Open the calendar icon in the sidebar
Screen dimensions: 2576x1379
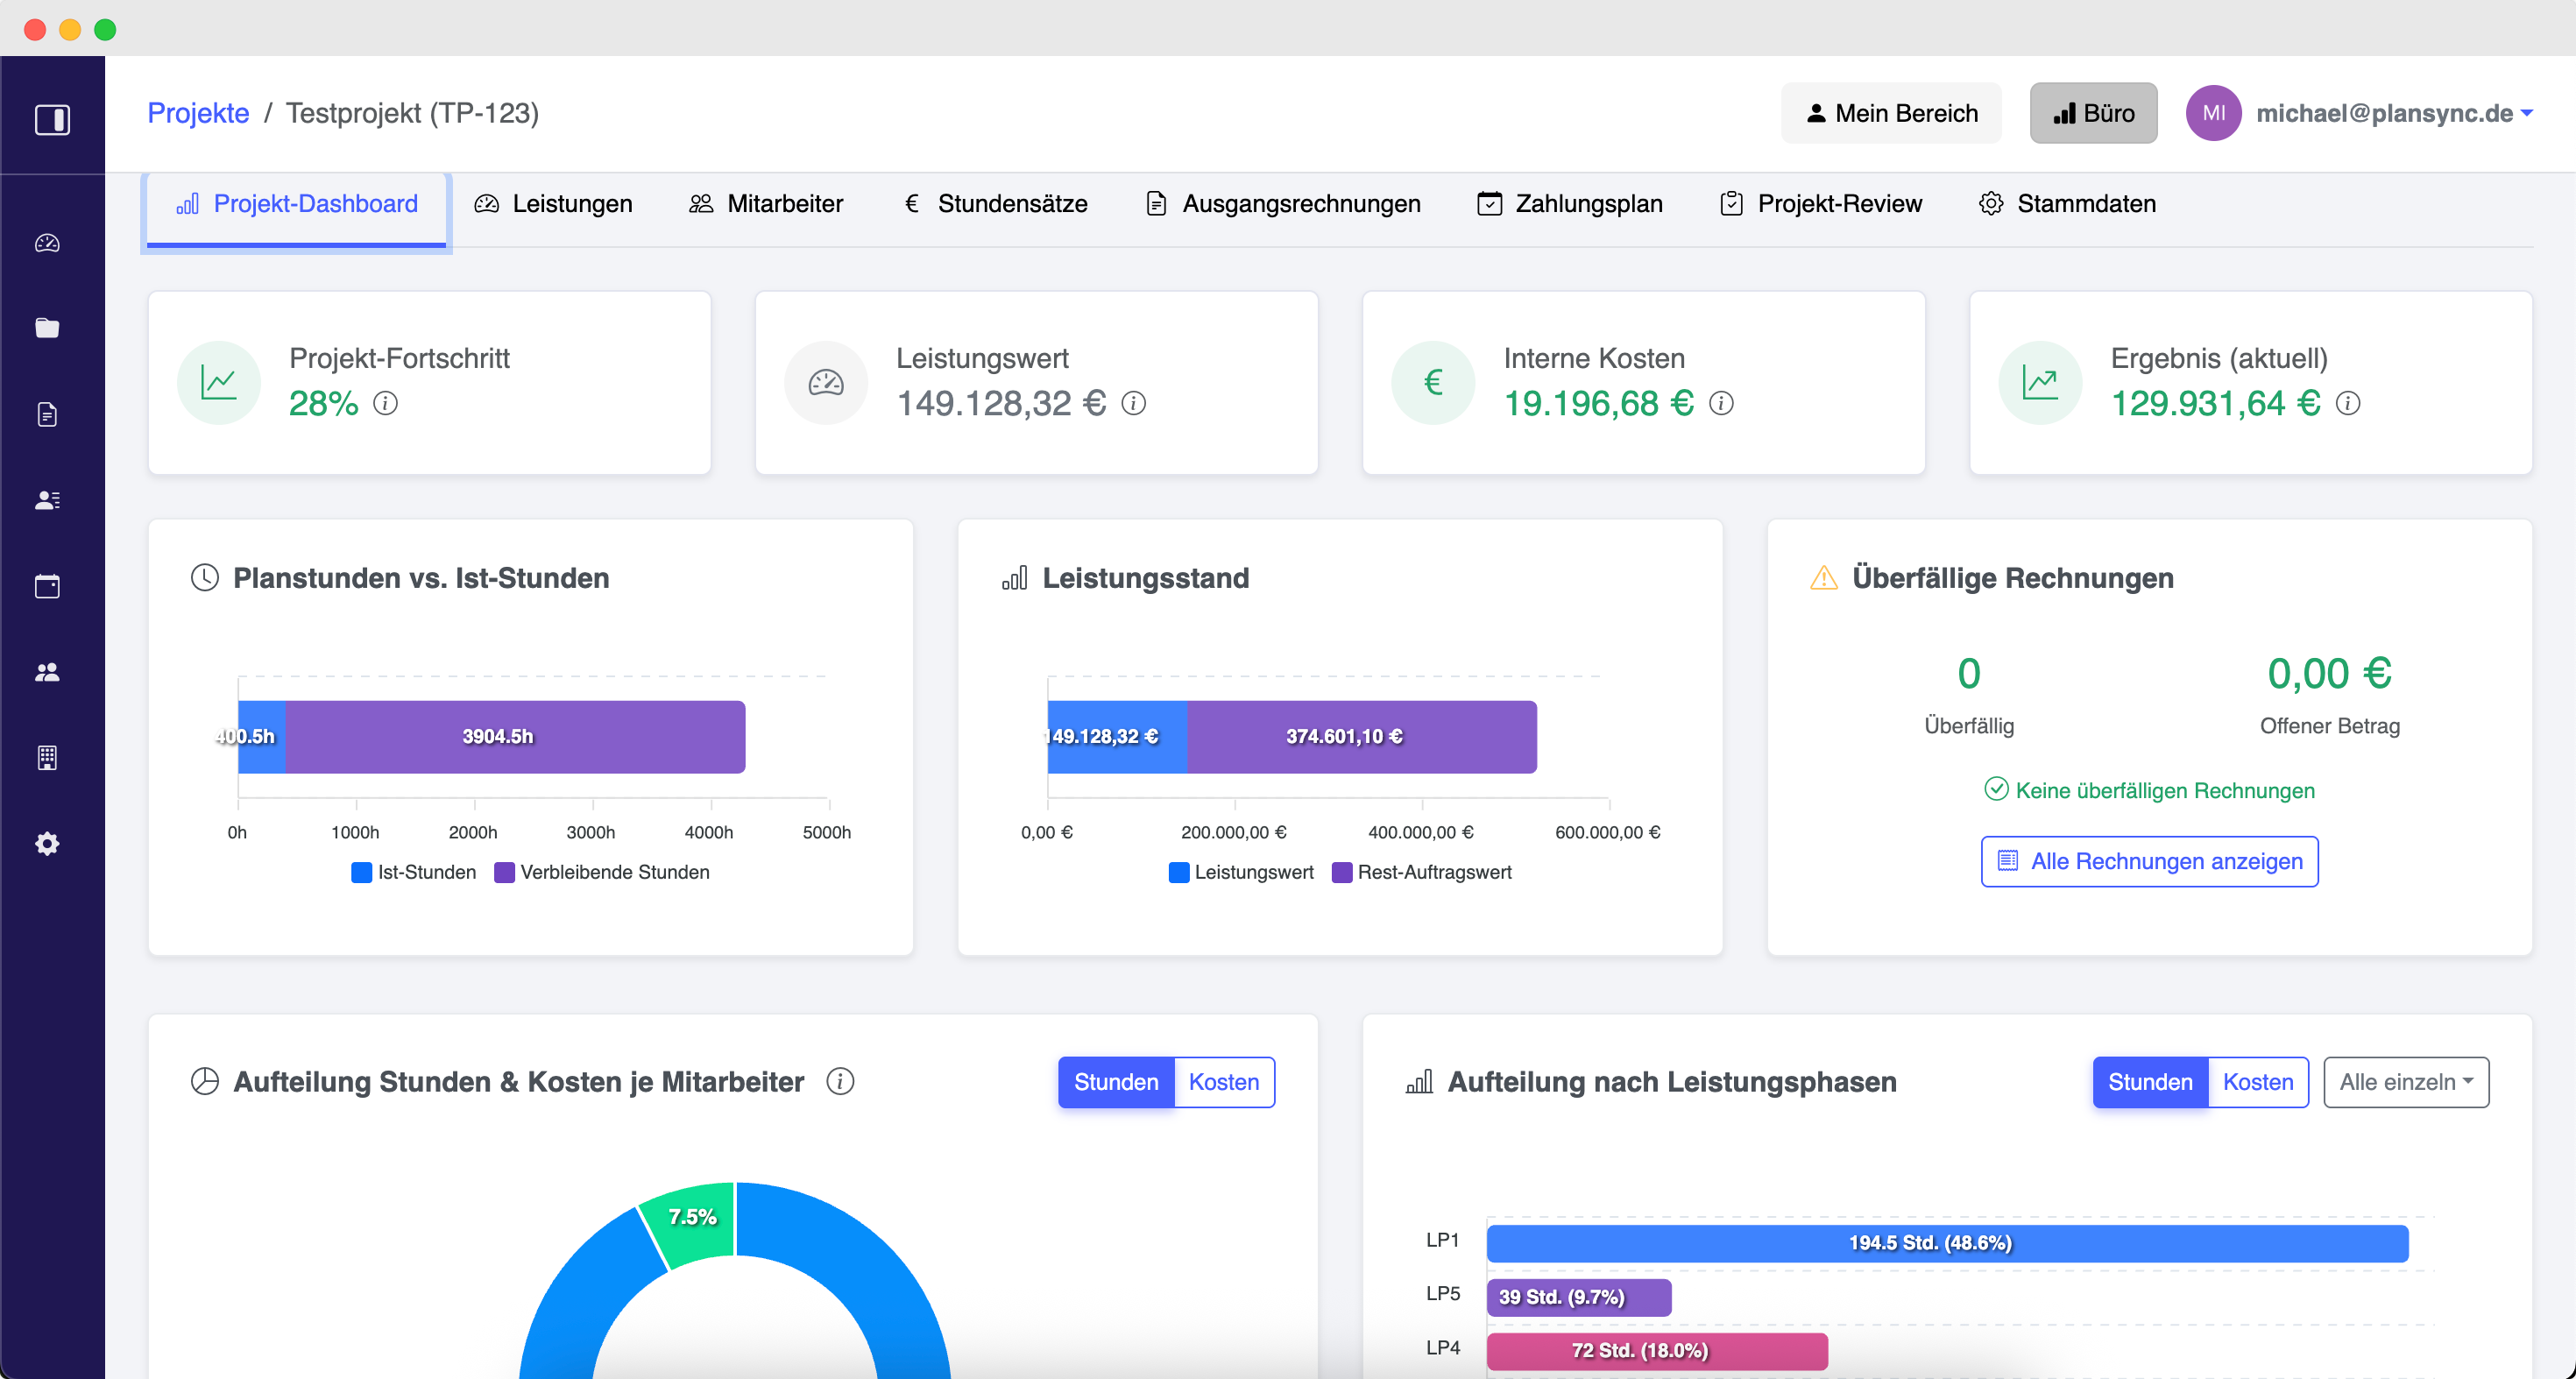pos(48,586)
